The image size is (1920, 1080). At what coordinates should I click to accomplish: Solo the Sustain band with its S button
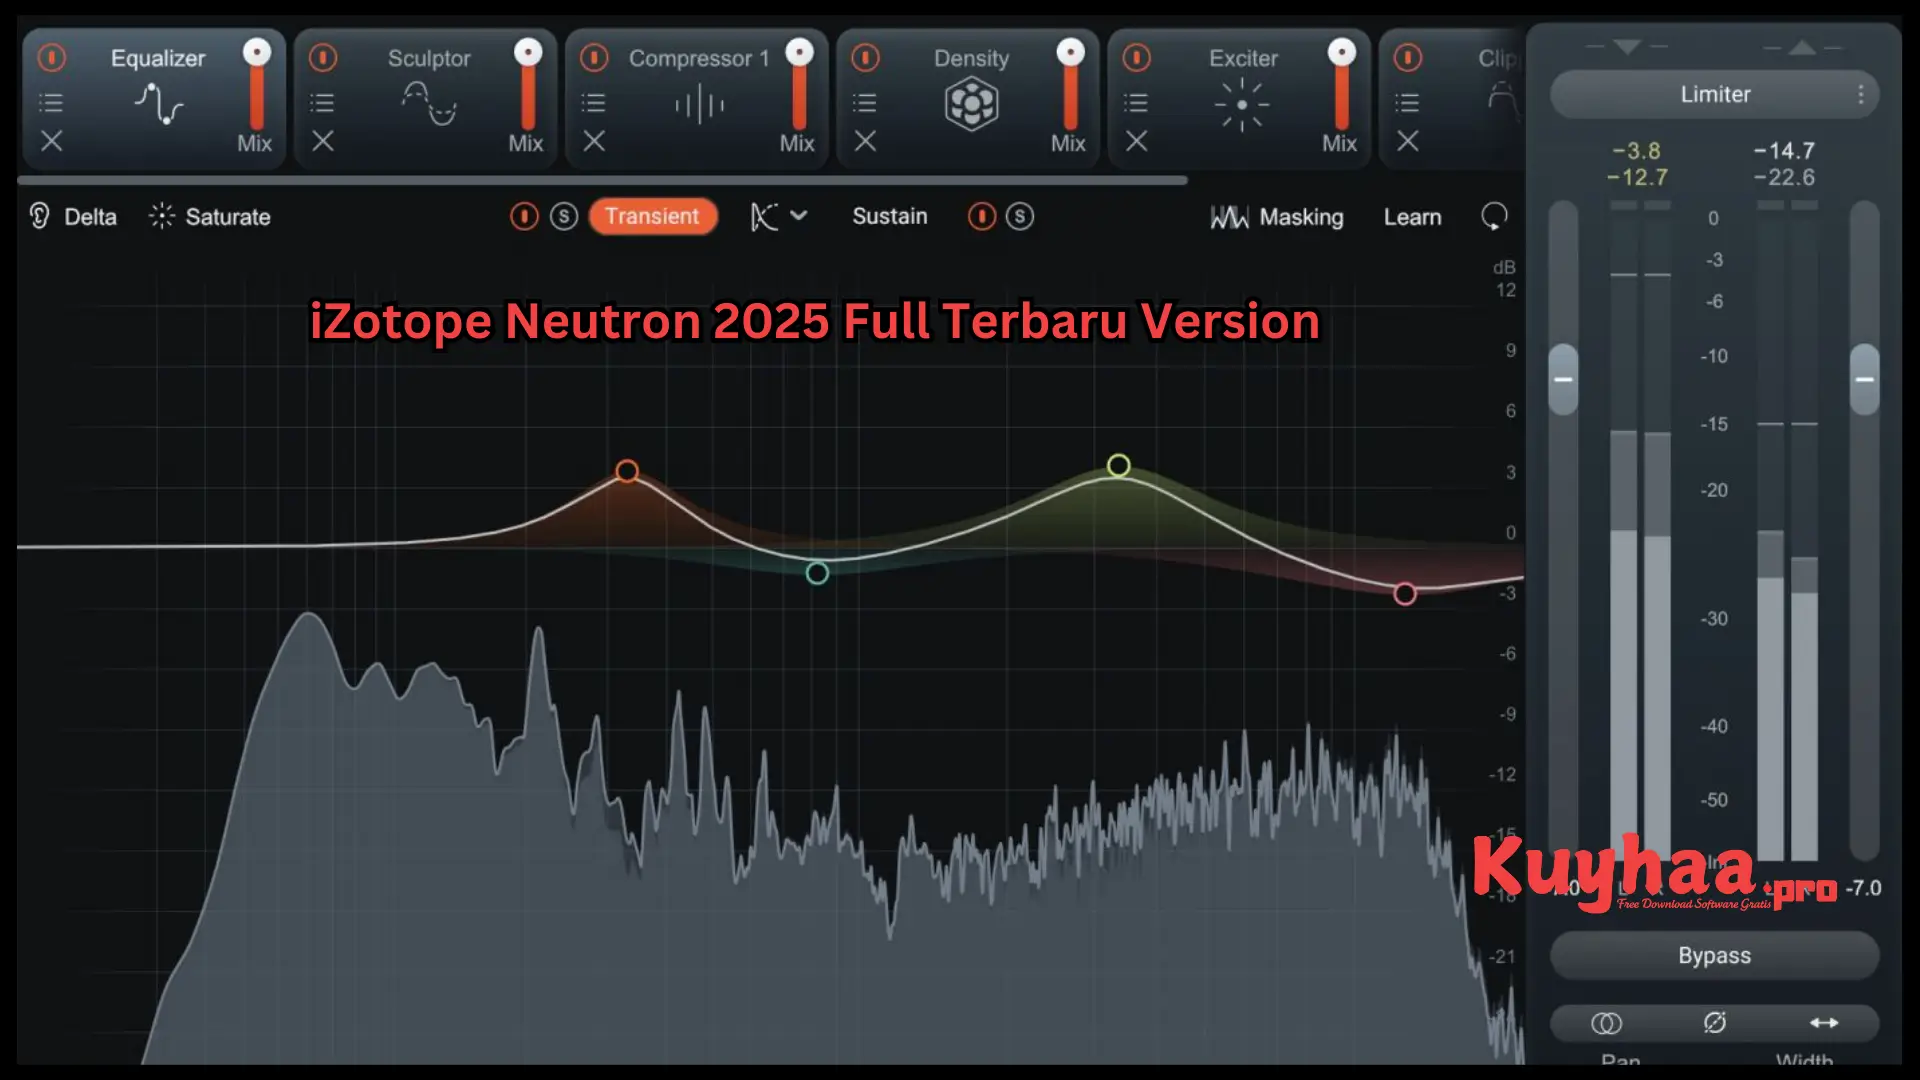click(1019, 217)
